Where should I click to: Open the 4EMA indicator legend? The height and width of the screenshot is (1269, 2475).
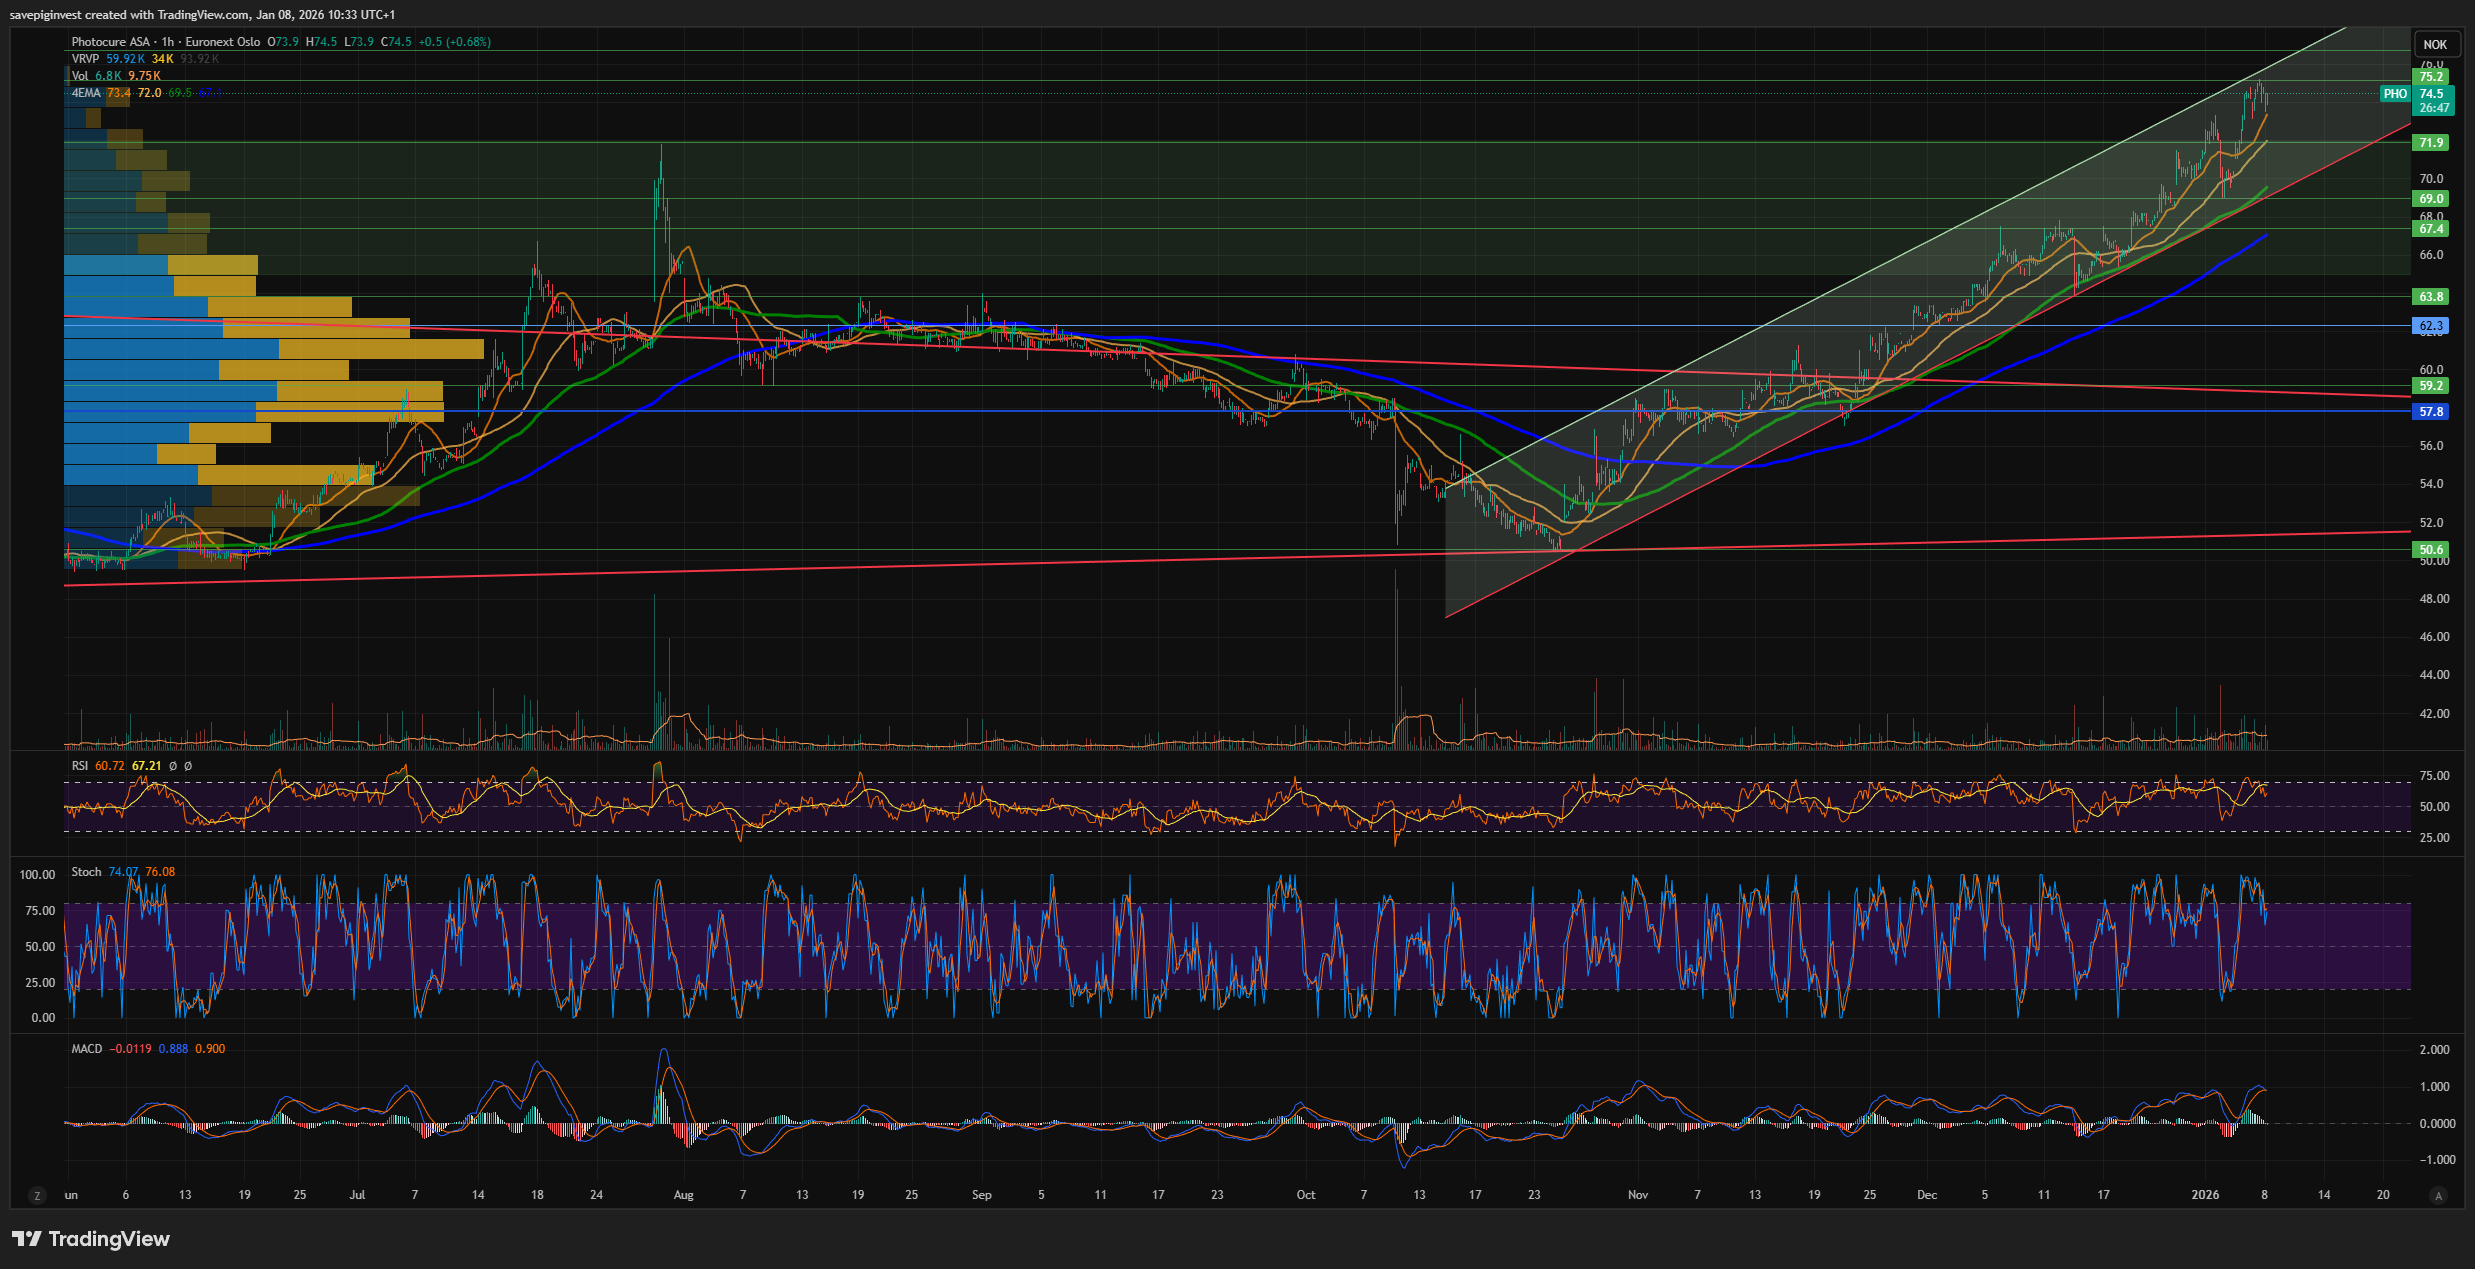pos(86,93)
